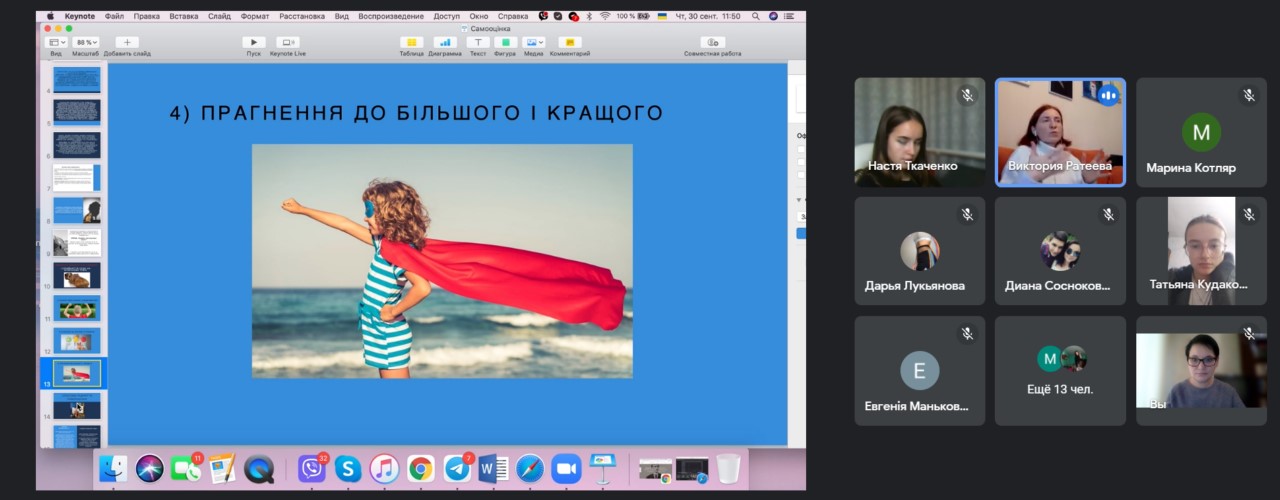Open the Медиа dropdown in toolbar

point(533,43)
